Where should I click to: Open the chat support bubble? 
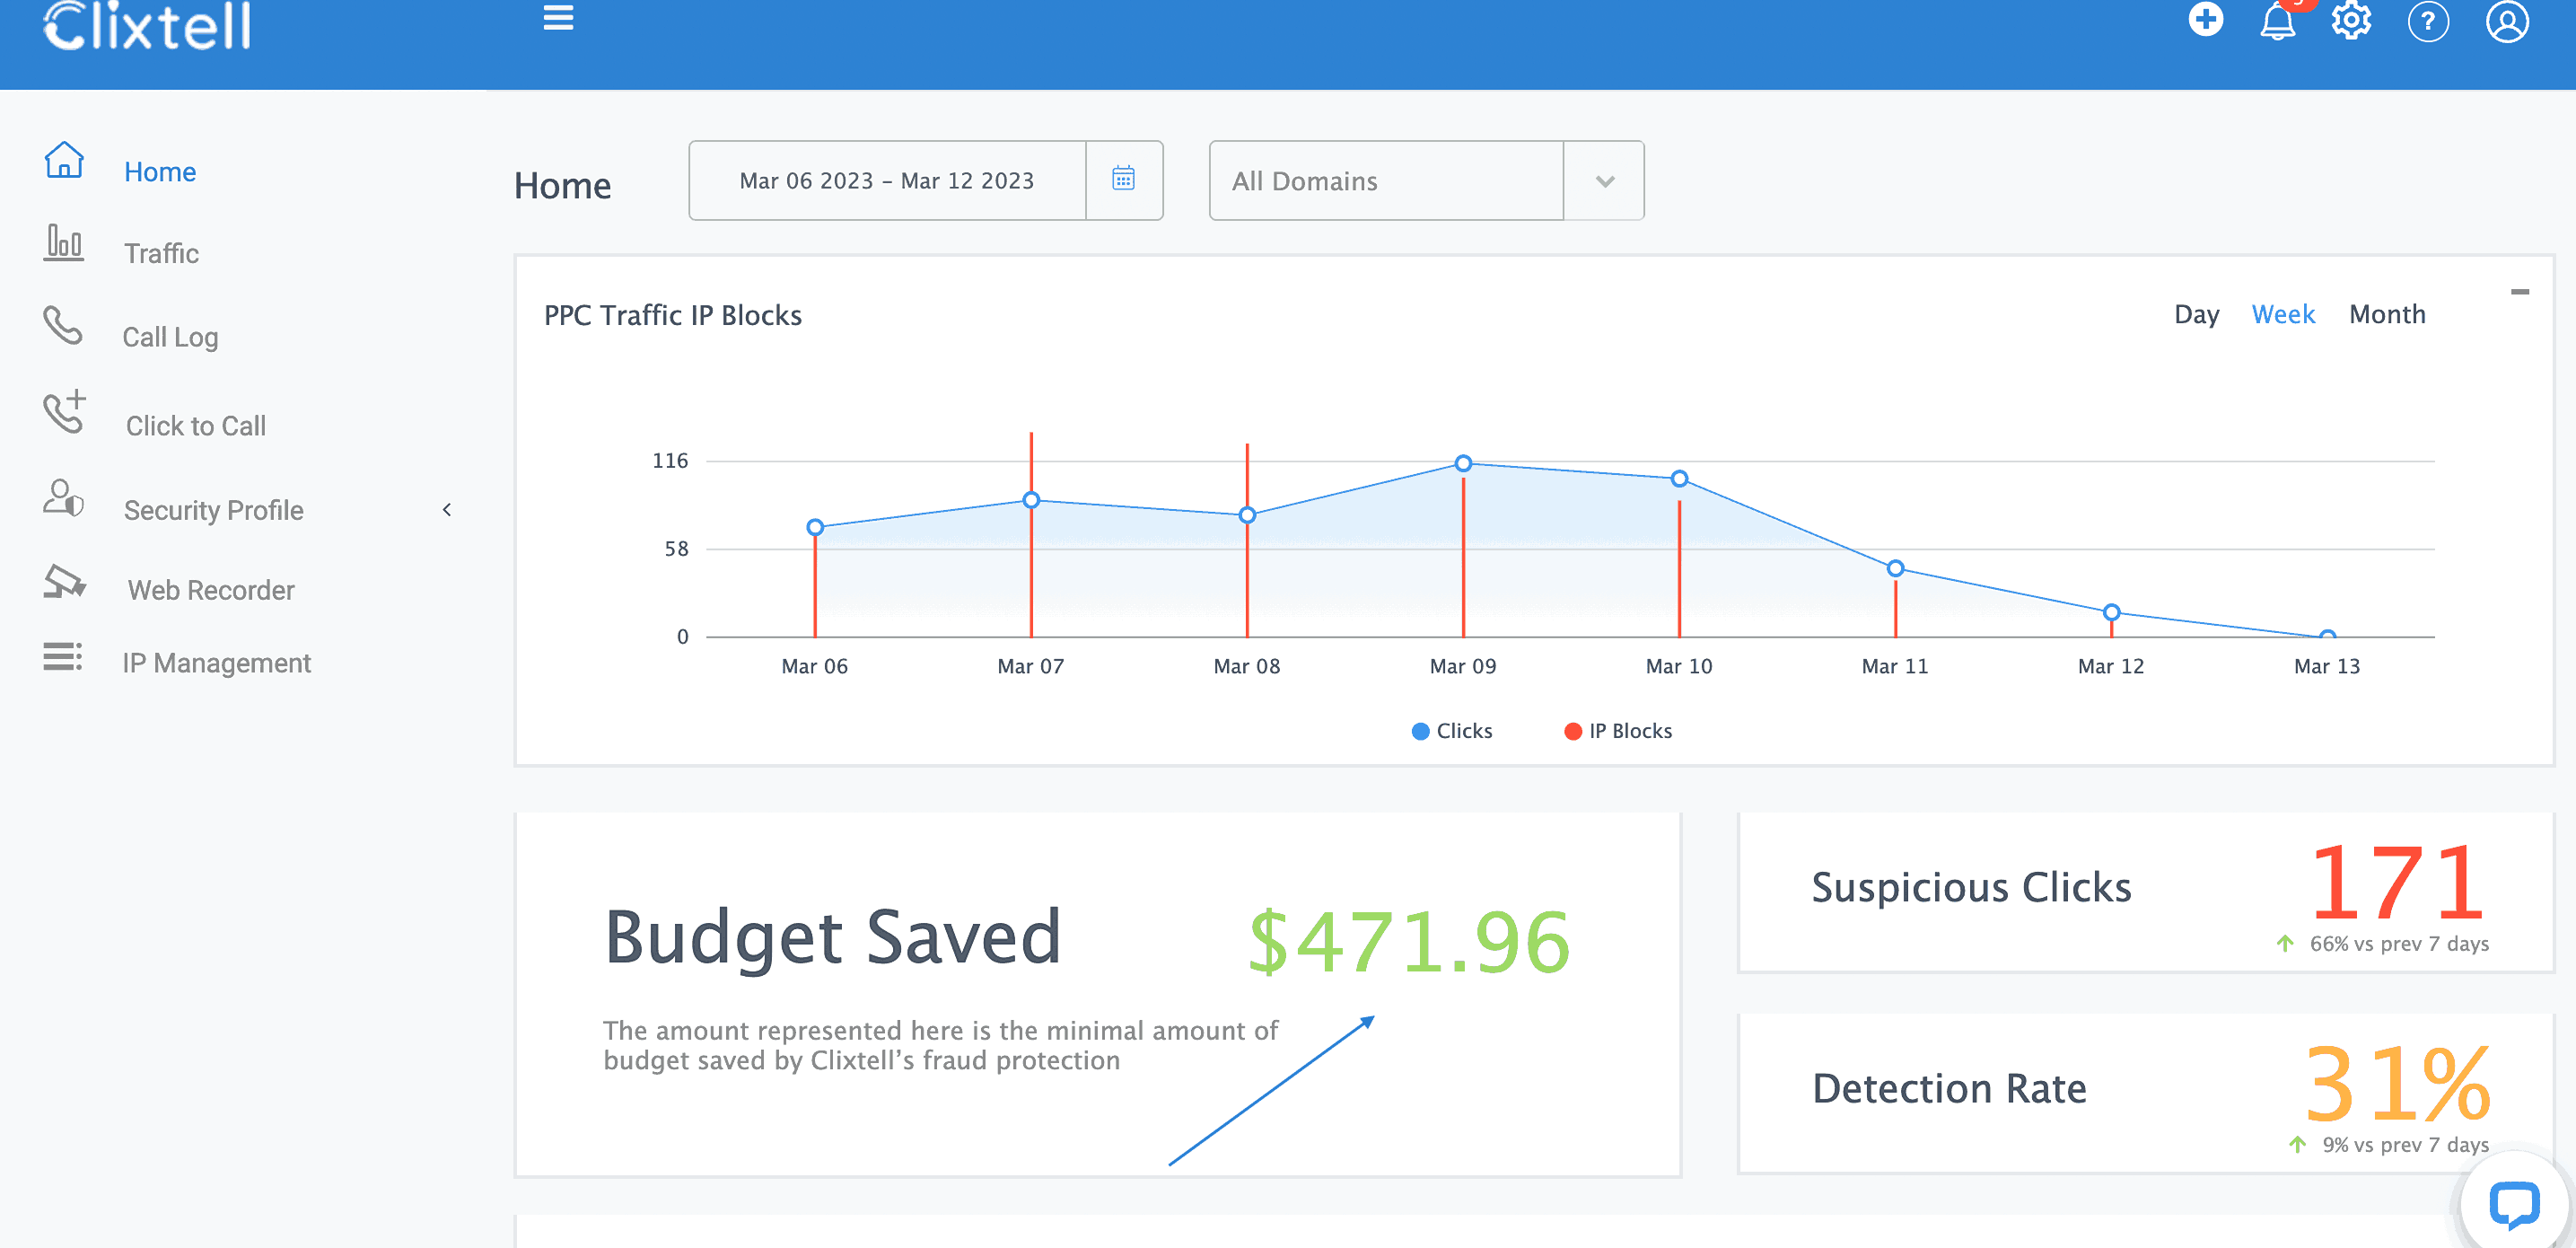coord(2513,1203)
